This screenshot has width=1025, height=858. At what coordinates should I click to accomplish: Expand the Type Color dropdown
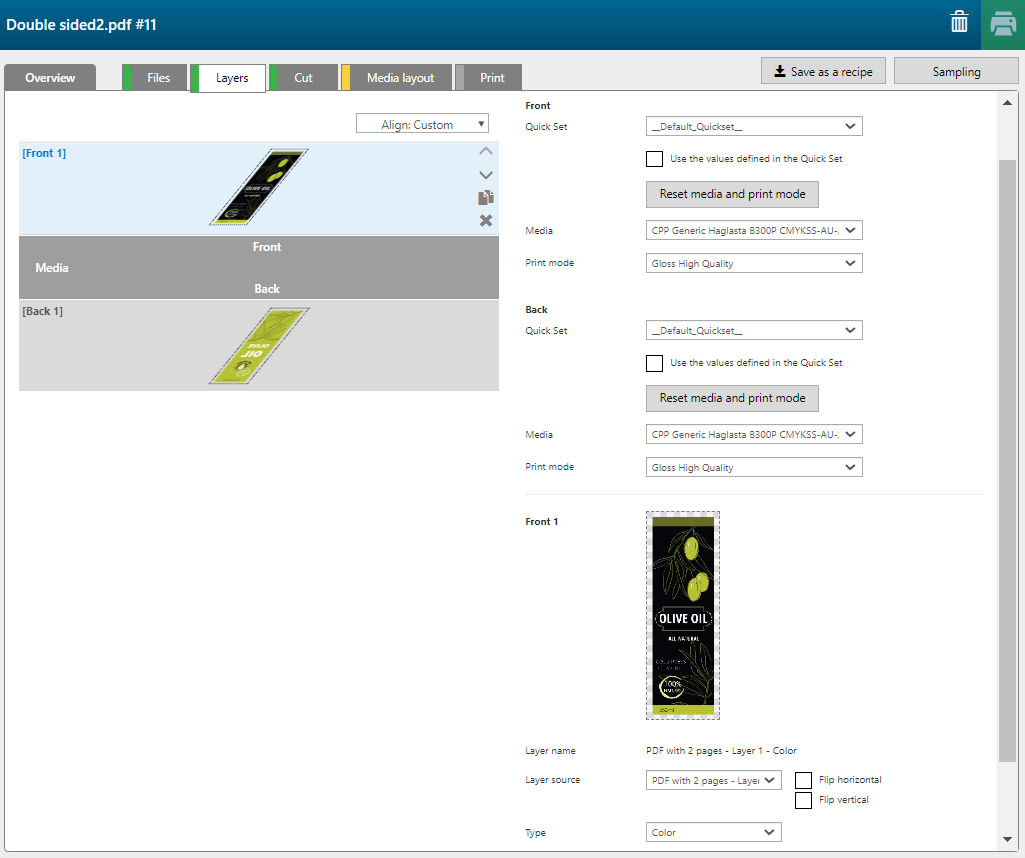[713, 832]
